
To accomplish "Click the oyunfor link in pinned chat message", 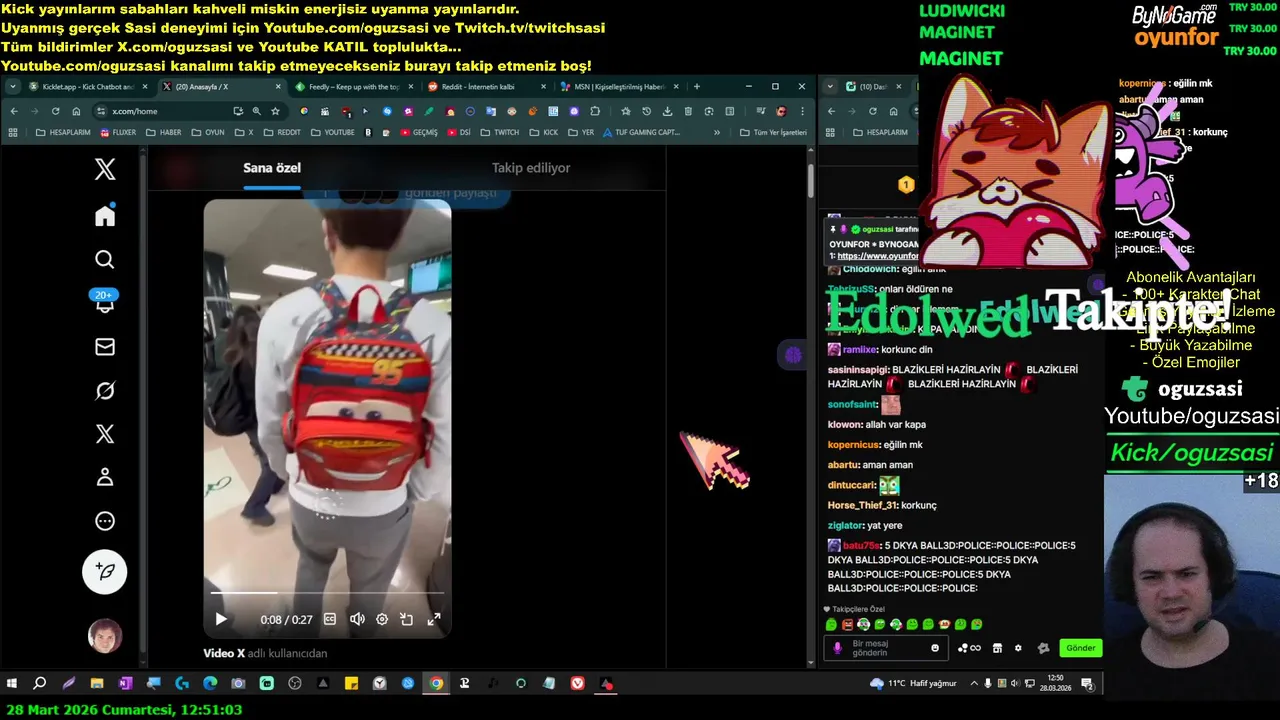I will pos(877,256).
